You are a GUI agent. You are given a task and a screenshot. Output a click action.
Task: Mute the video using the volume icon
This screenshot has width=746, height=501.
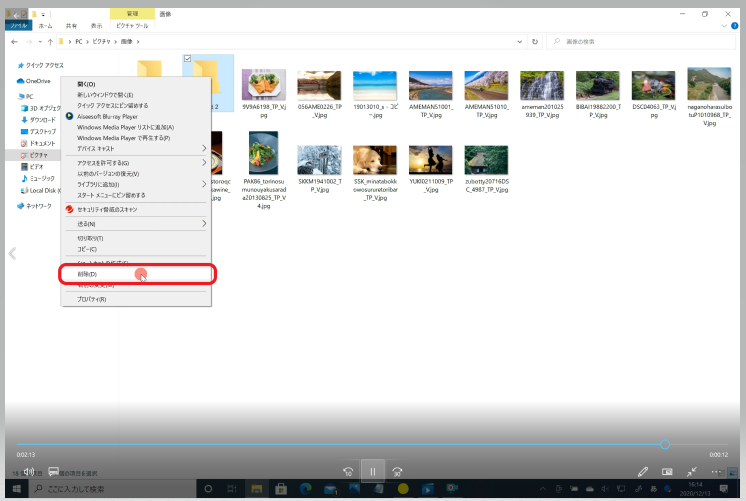[x=29, y=471]
